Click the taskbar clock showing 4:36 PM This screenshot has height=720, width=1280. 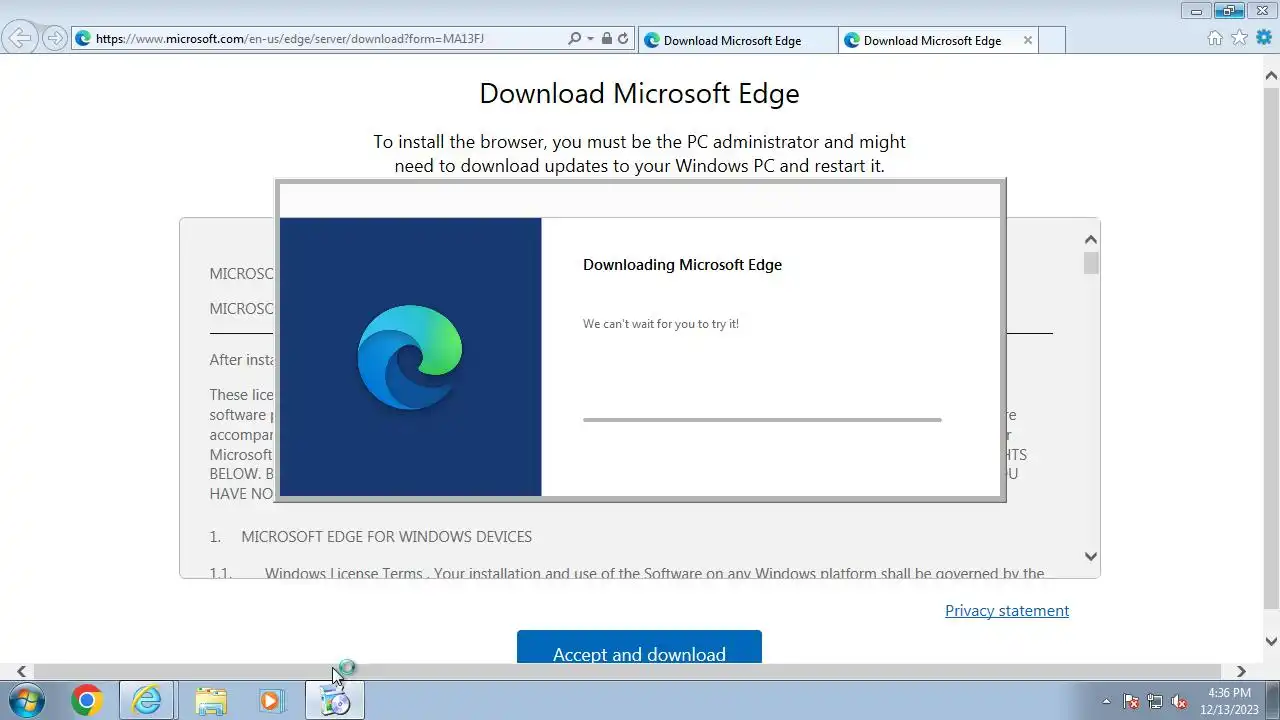[1229, 701]
